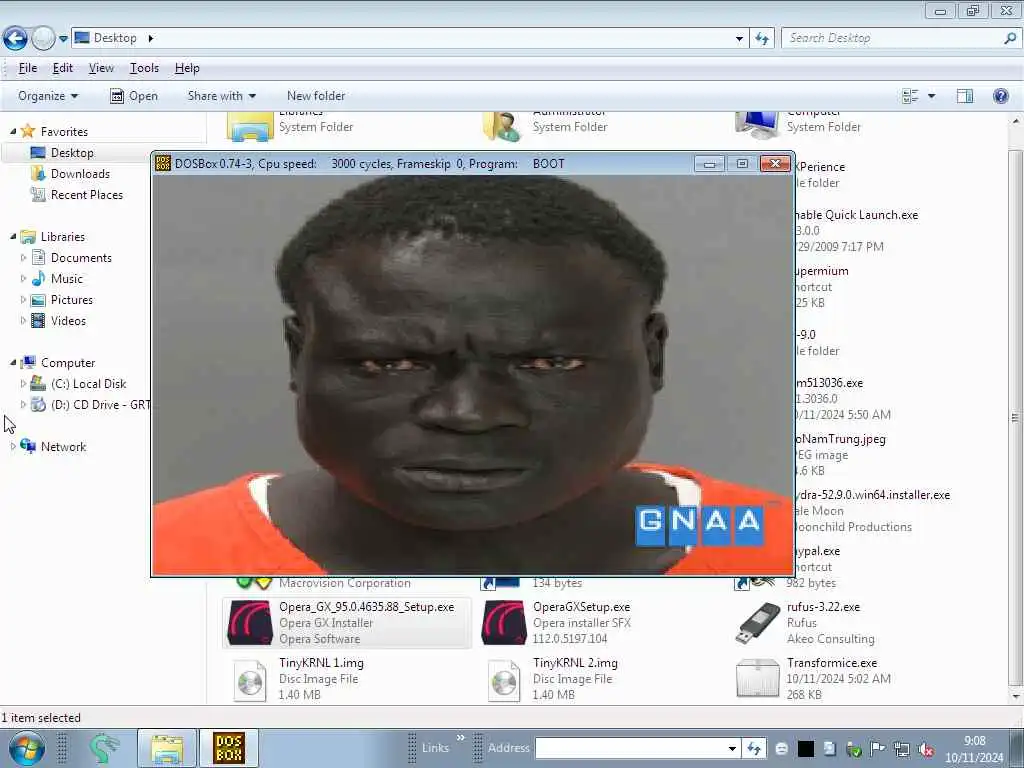Expand the address bar history dropdown
Screen dimensions: 1024x768
739,39
